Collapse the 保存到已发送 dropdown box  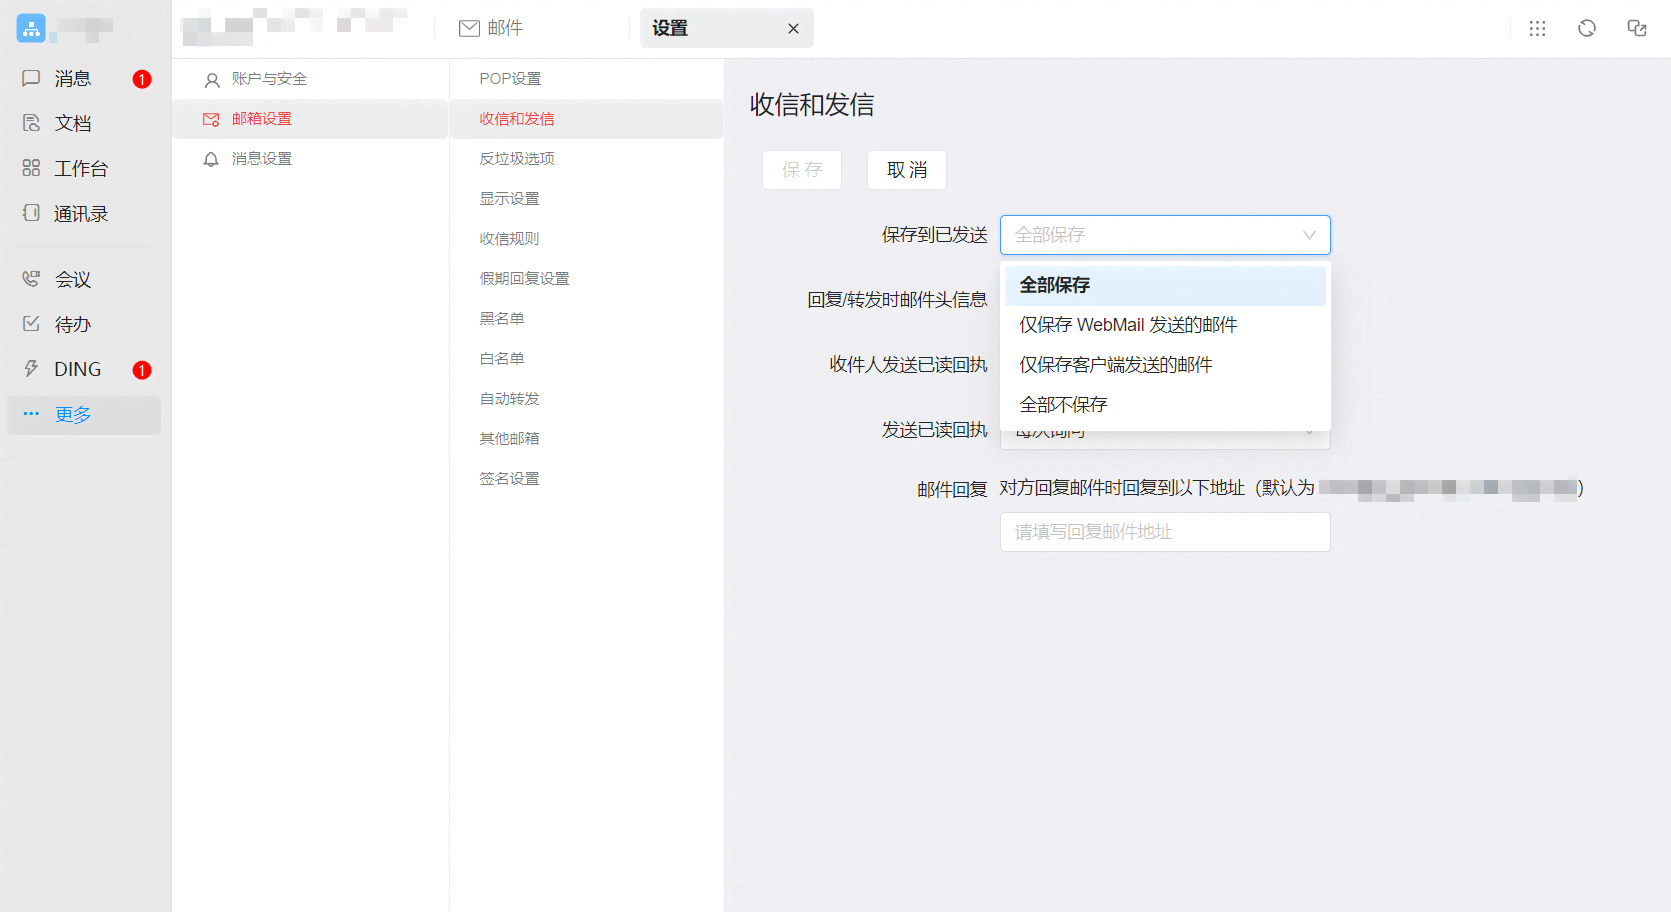[1165, 235]
